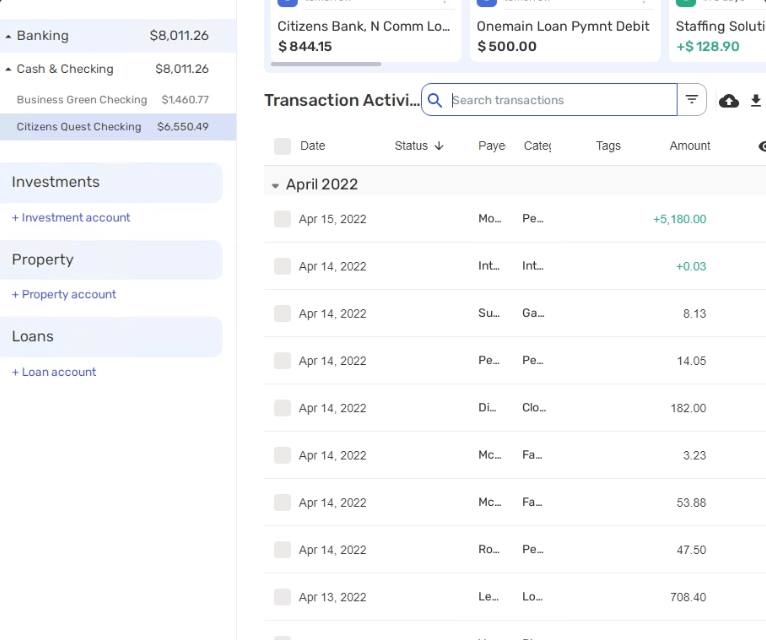This screenshot has width=766, height=640.
Task: Click the Payee column header
Action: click(491, 146)
